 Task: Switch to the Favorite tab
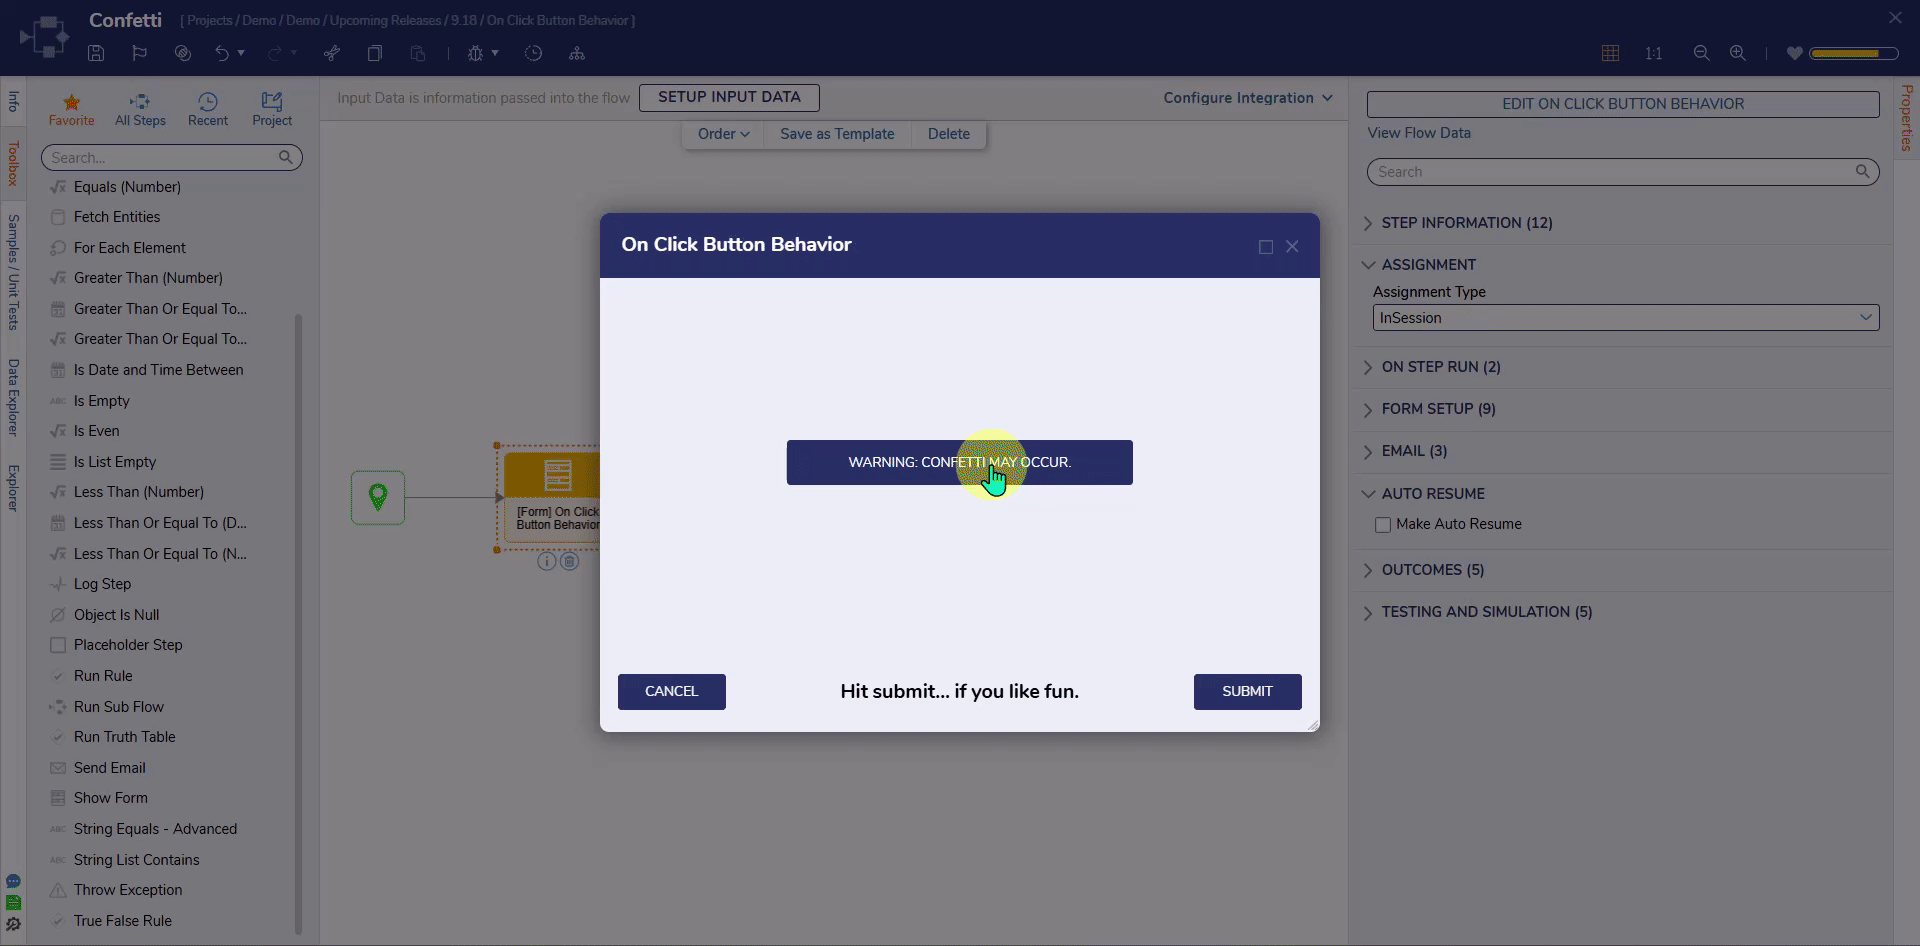pos(71,110)
